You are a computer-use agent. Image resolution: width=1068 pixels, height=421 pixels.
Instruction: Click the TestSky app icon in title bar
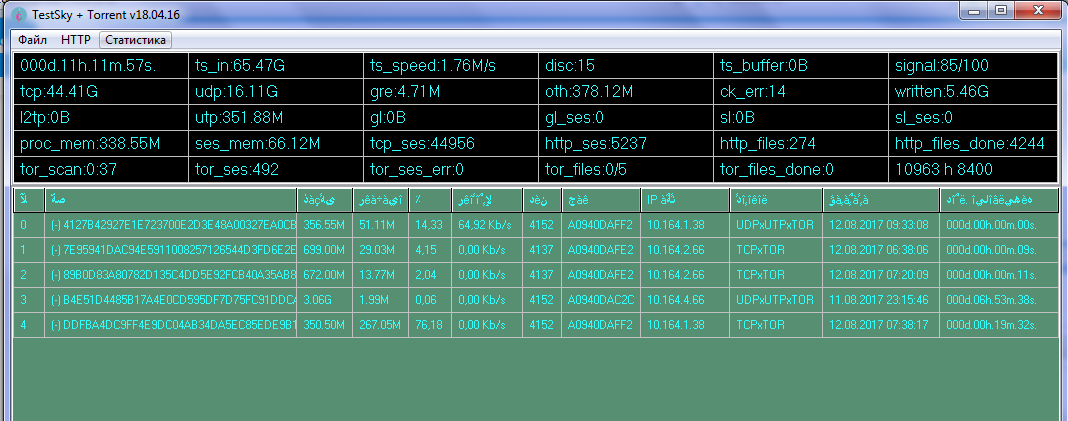click(x=17, y=13)
